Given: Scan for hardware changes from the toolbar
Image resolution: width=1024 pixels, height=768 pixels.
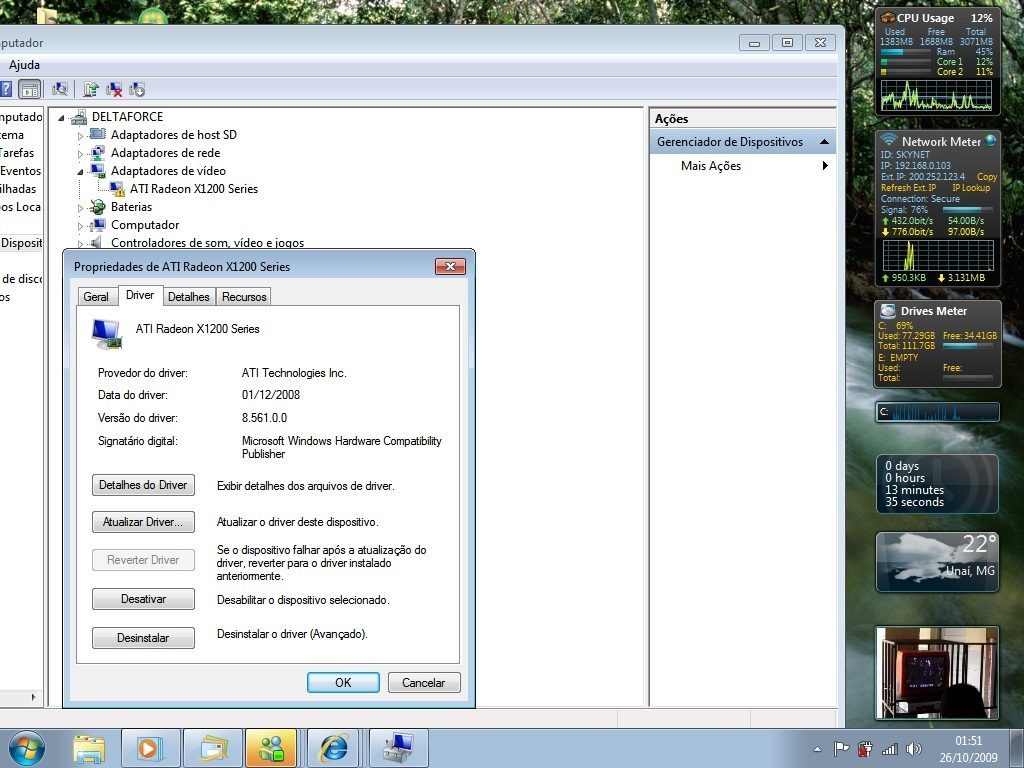Looking at the screenshot, I should coord(60,89).
